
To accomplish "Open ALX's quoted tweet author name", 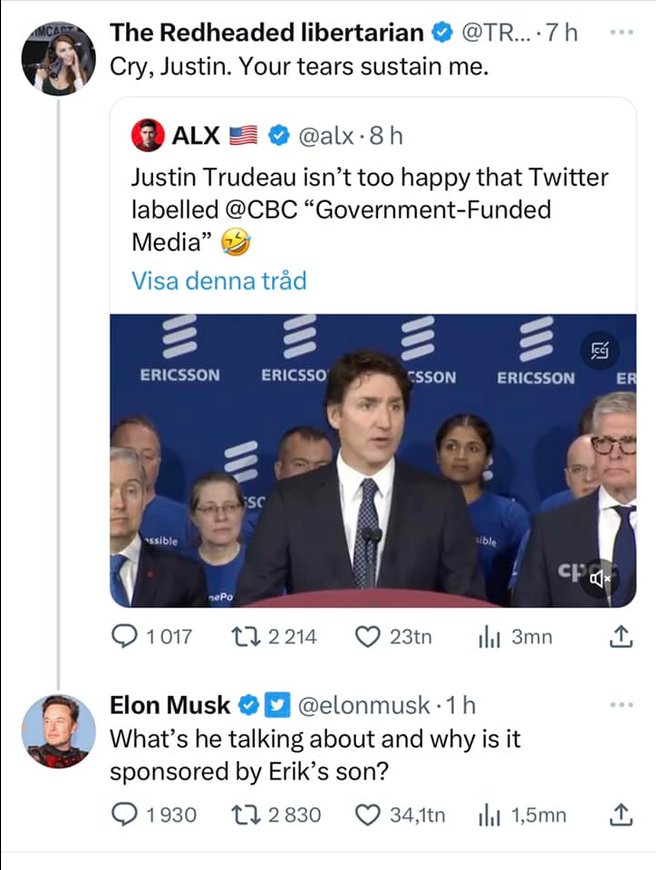I will click(x=194, y=133).
